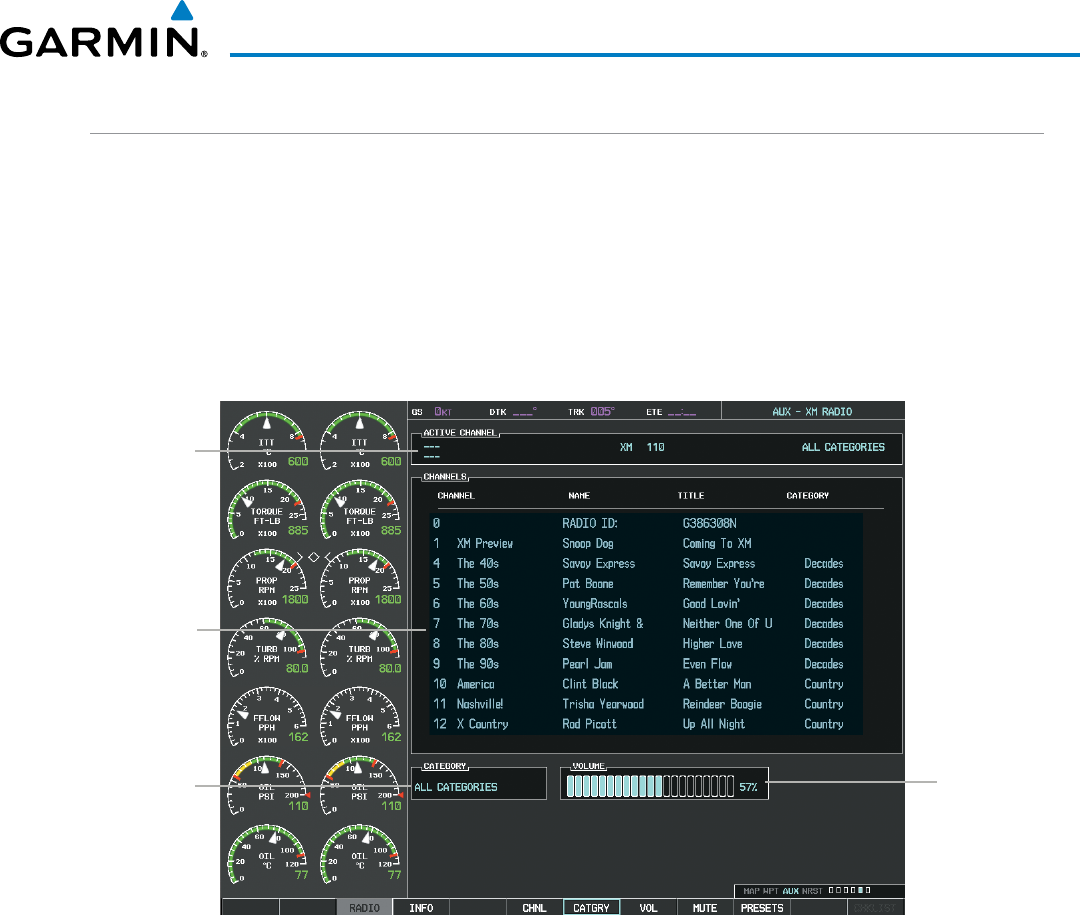Click the right FFLOW PPH gauge
This screenshot has height=915, width=1080.
point(360,717)
